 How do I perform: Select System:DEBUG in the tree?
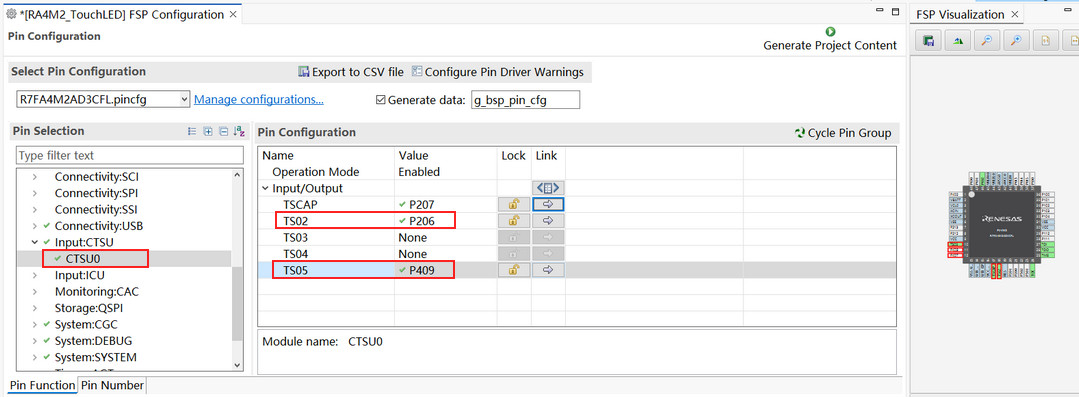[x=93, y=341]
